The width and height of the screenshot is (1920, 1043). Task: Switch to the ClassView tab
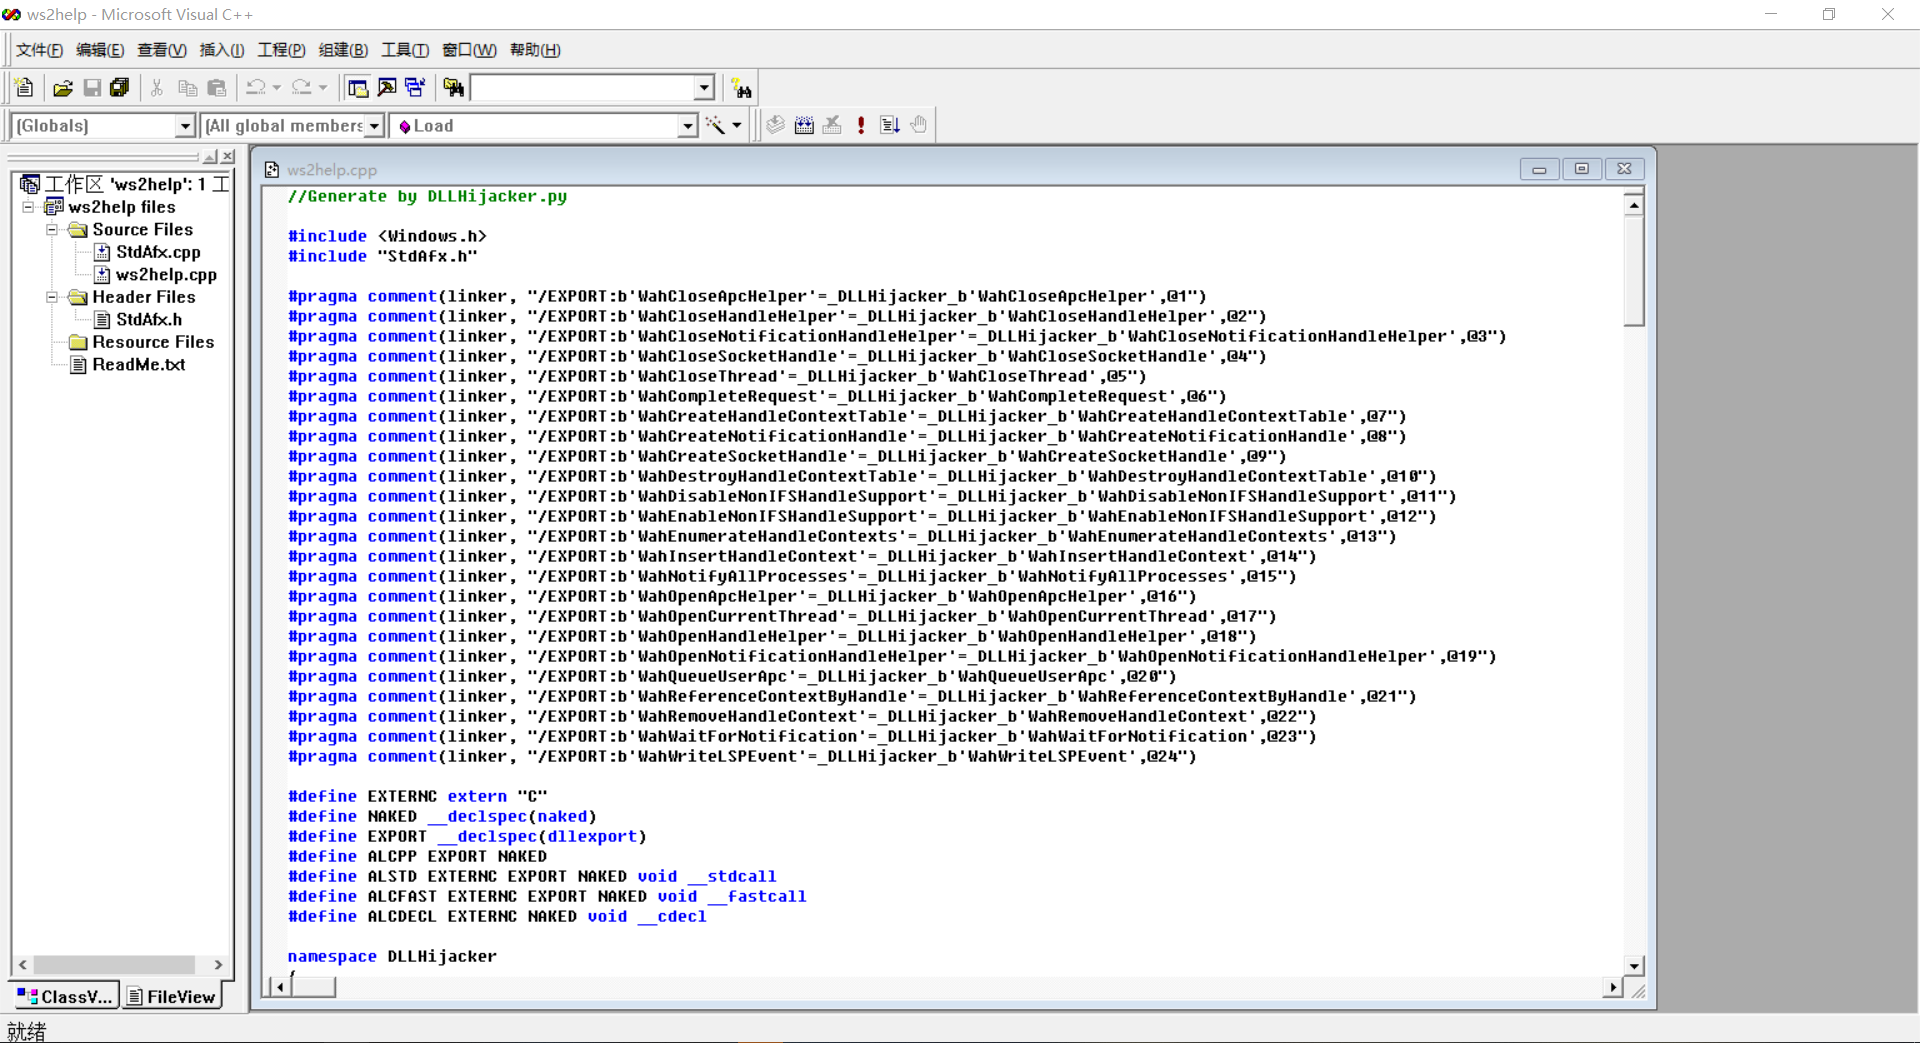(x=65, y=996)
